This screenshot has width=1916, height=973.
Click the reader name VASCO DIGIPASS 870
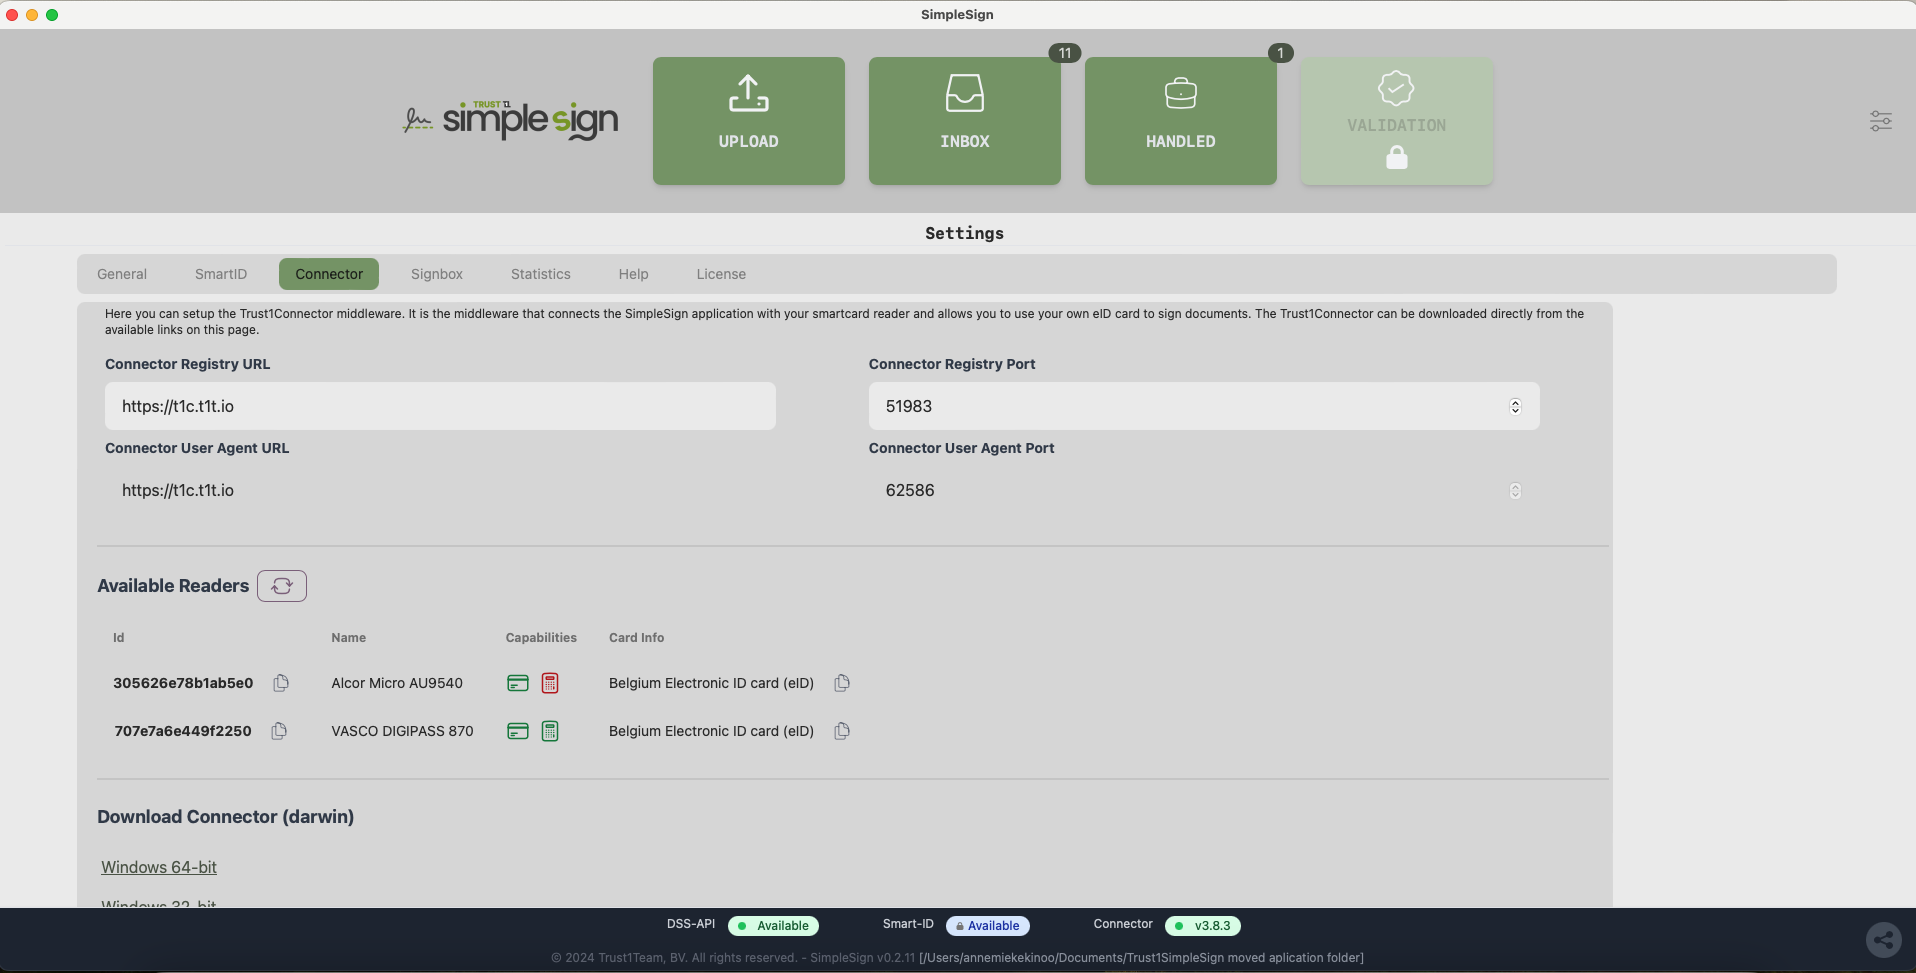[x=402, y=731]
